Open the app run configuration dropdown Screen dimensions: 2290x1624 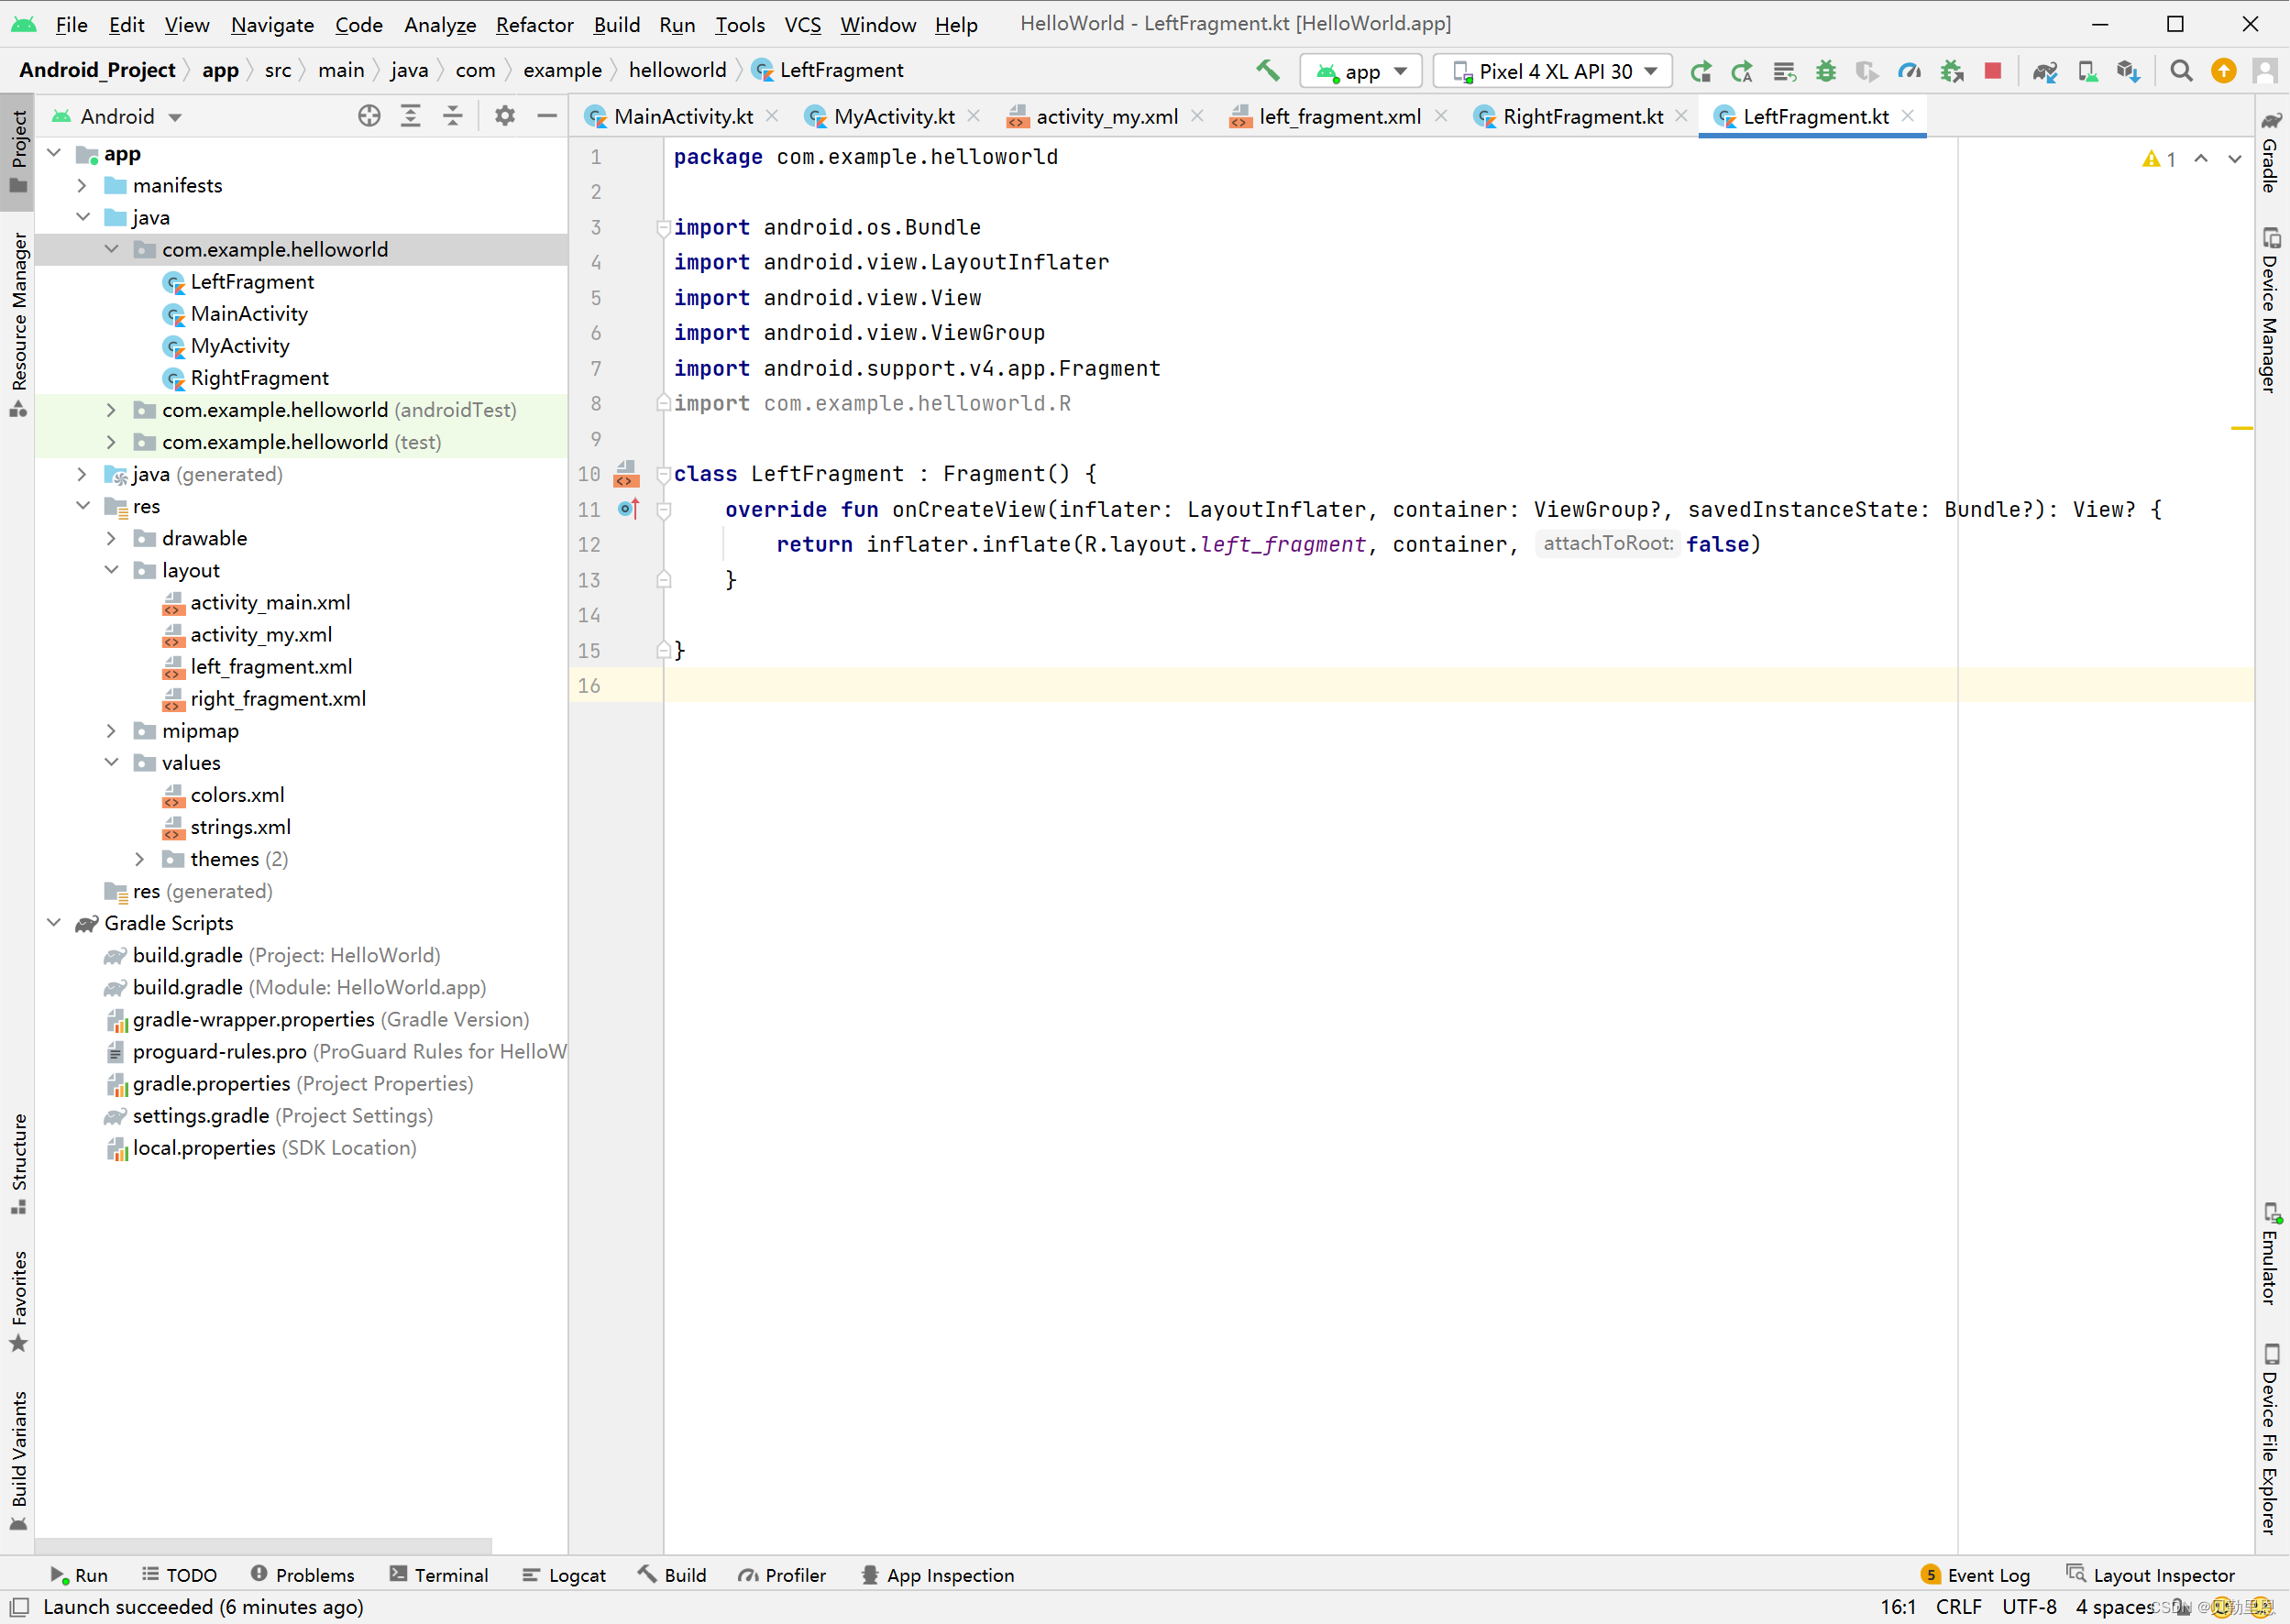(1362, 71)
